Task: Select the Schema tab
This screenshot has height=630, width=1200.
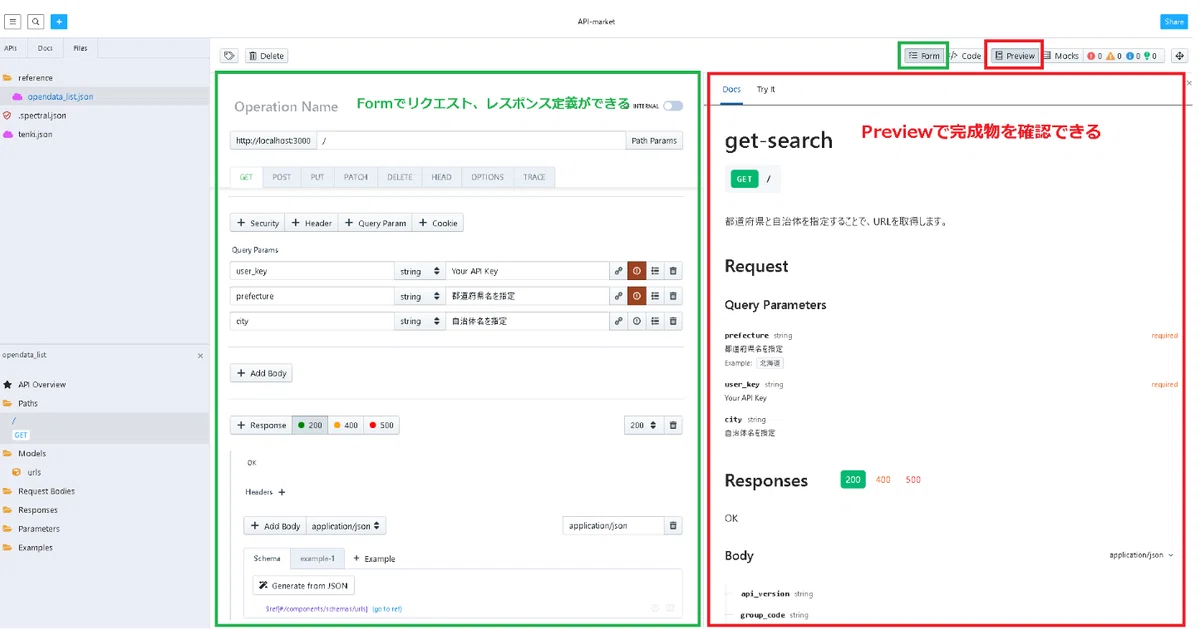Action: pos(267,558)
